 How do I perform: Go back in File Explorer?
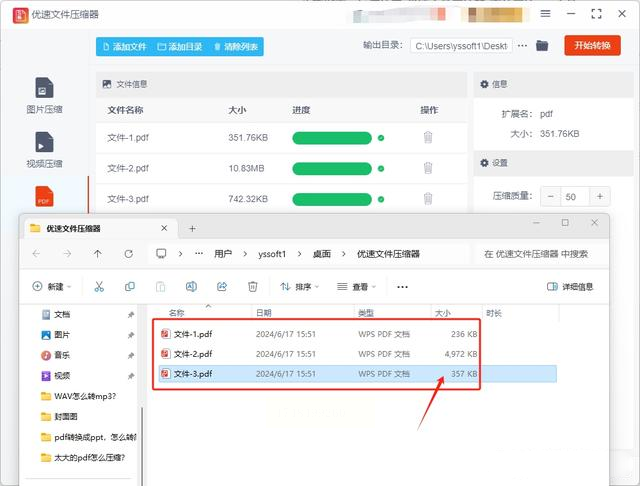pyautogui.click(x=36, y=254)
